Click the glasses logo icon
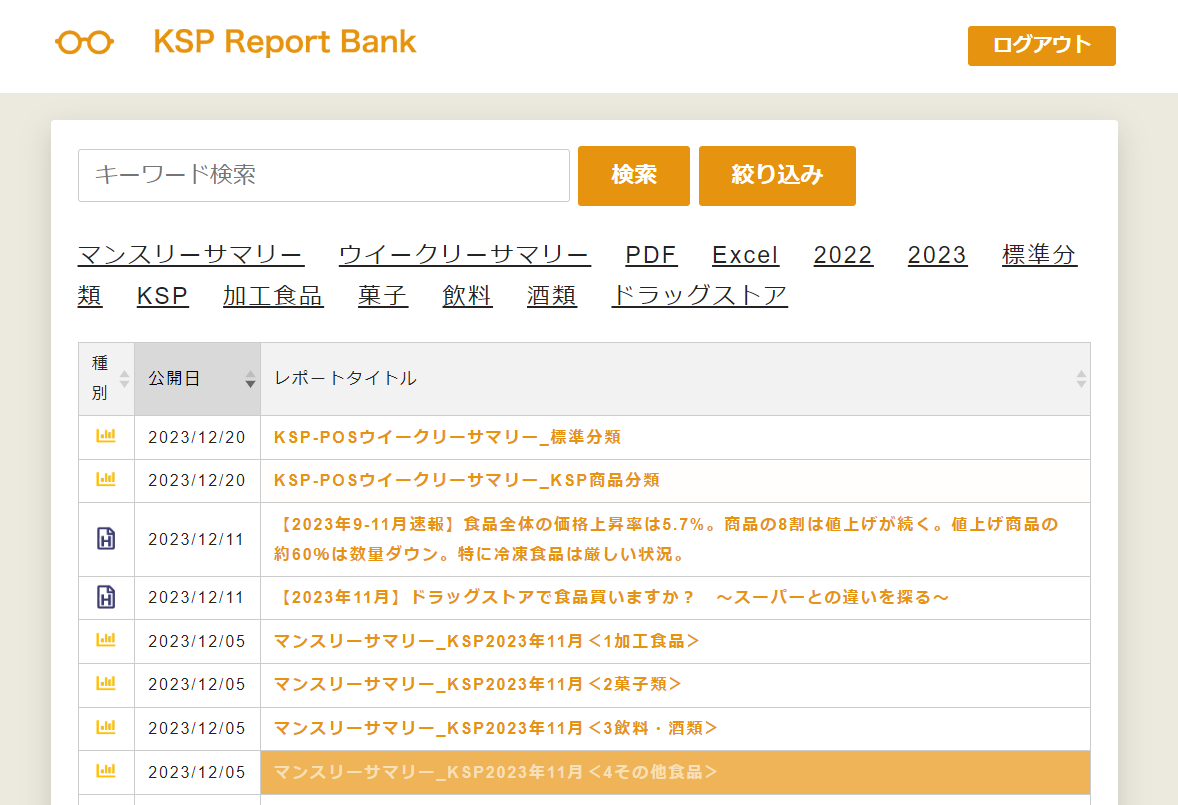This screenshot has width=1178, height=805. point(84,43)
